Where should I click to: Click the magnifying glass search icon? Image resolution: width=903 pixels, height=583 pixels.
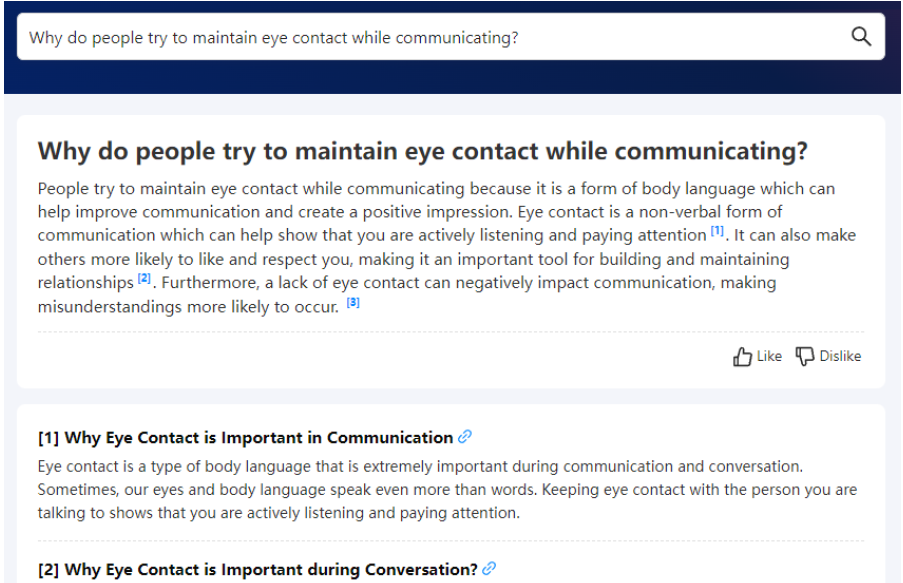[860, 37]
